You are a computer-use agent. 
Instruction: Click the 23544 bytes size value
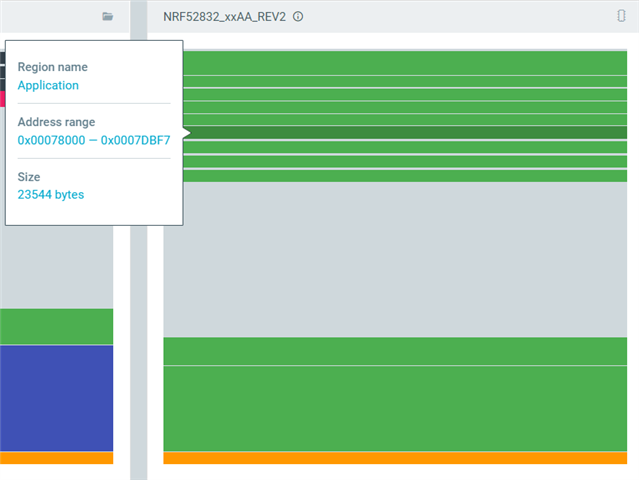51,194
